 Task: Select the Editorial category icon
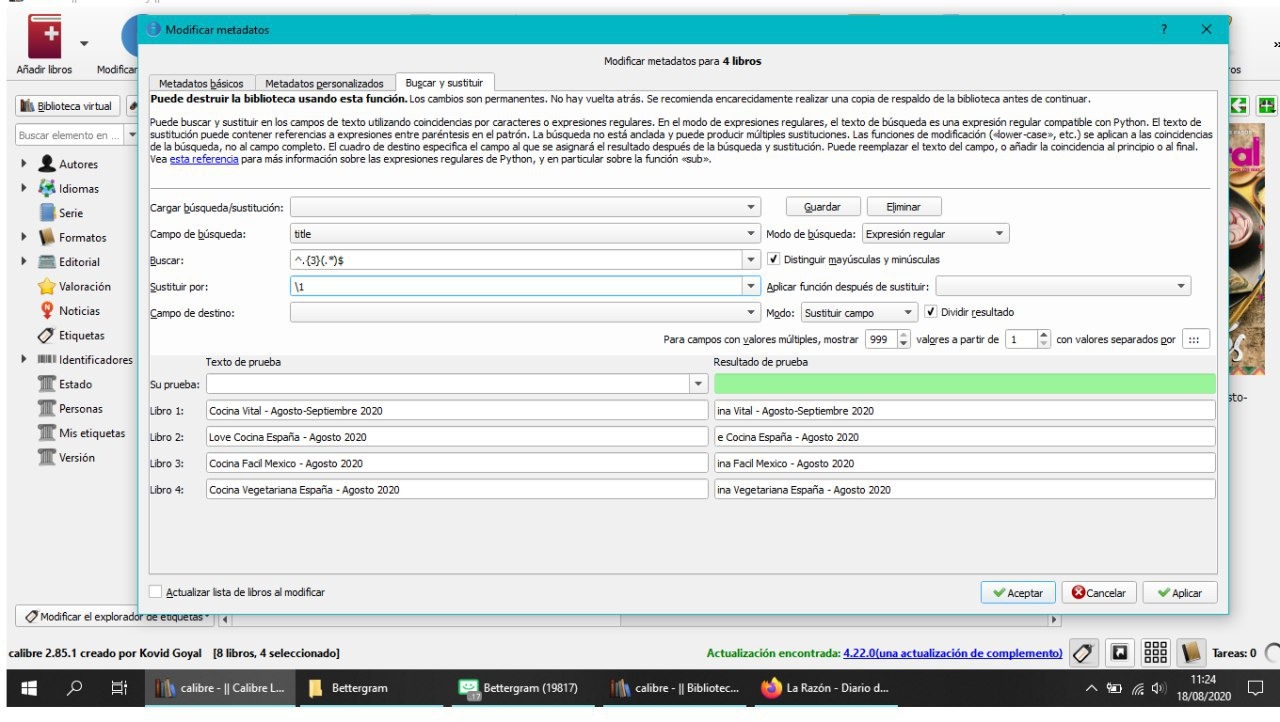(47, 262)
